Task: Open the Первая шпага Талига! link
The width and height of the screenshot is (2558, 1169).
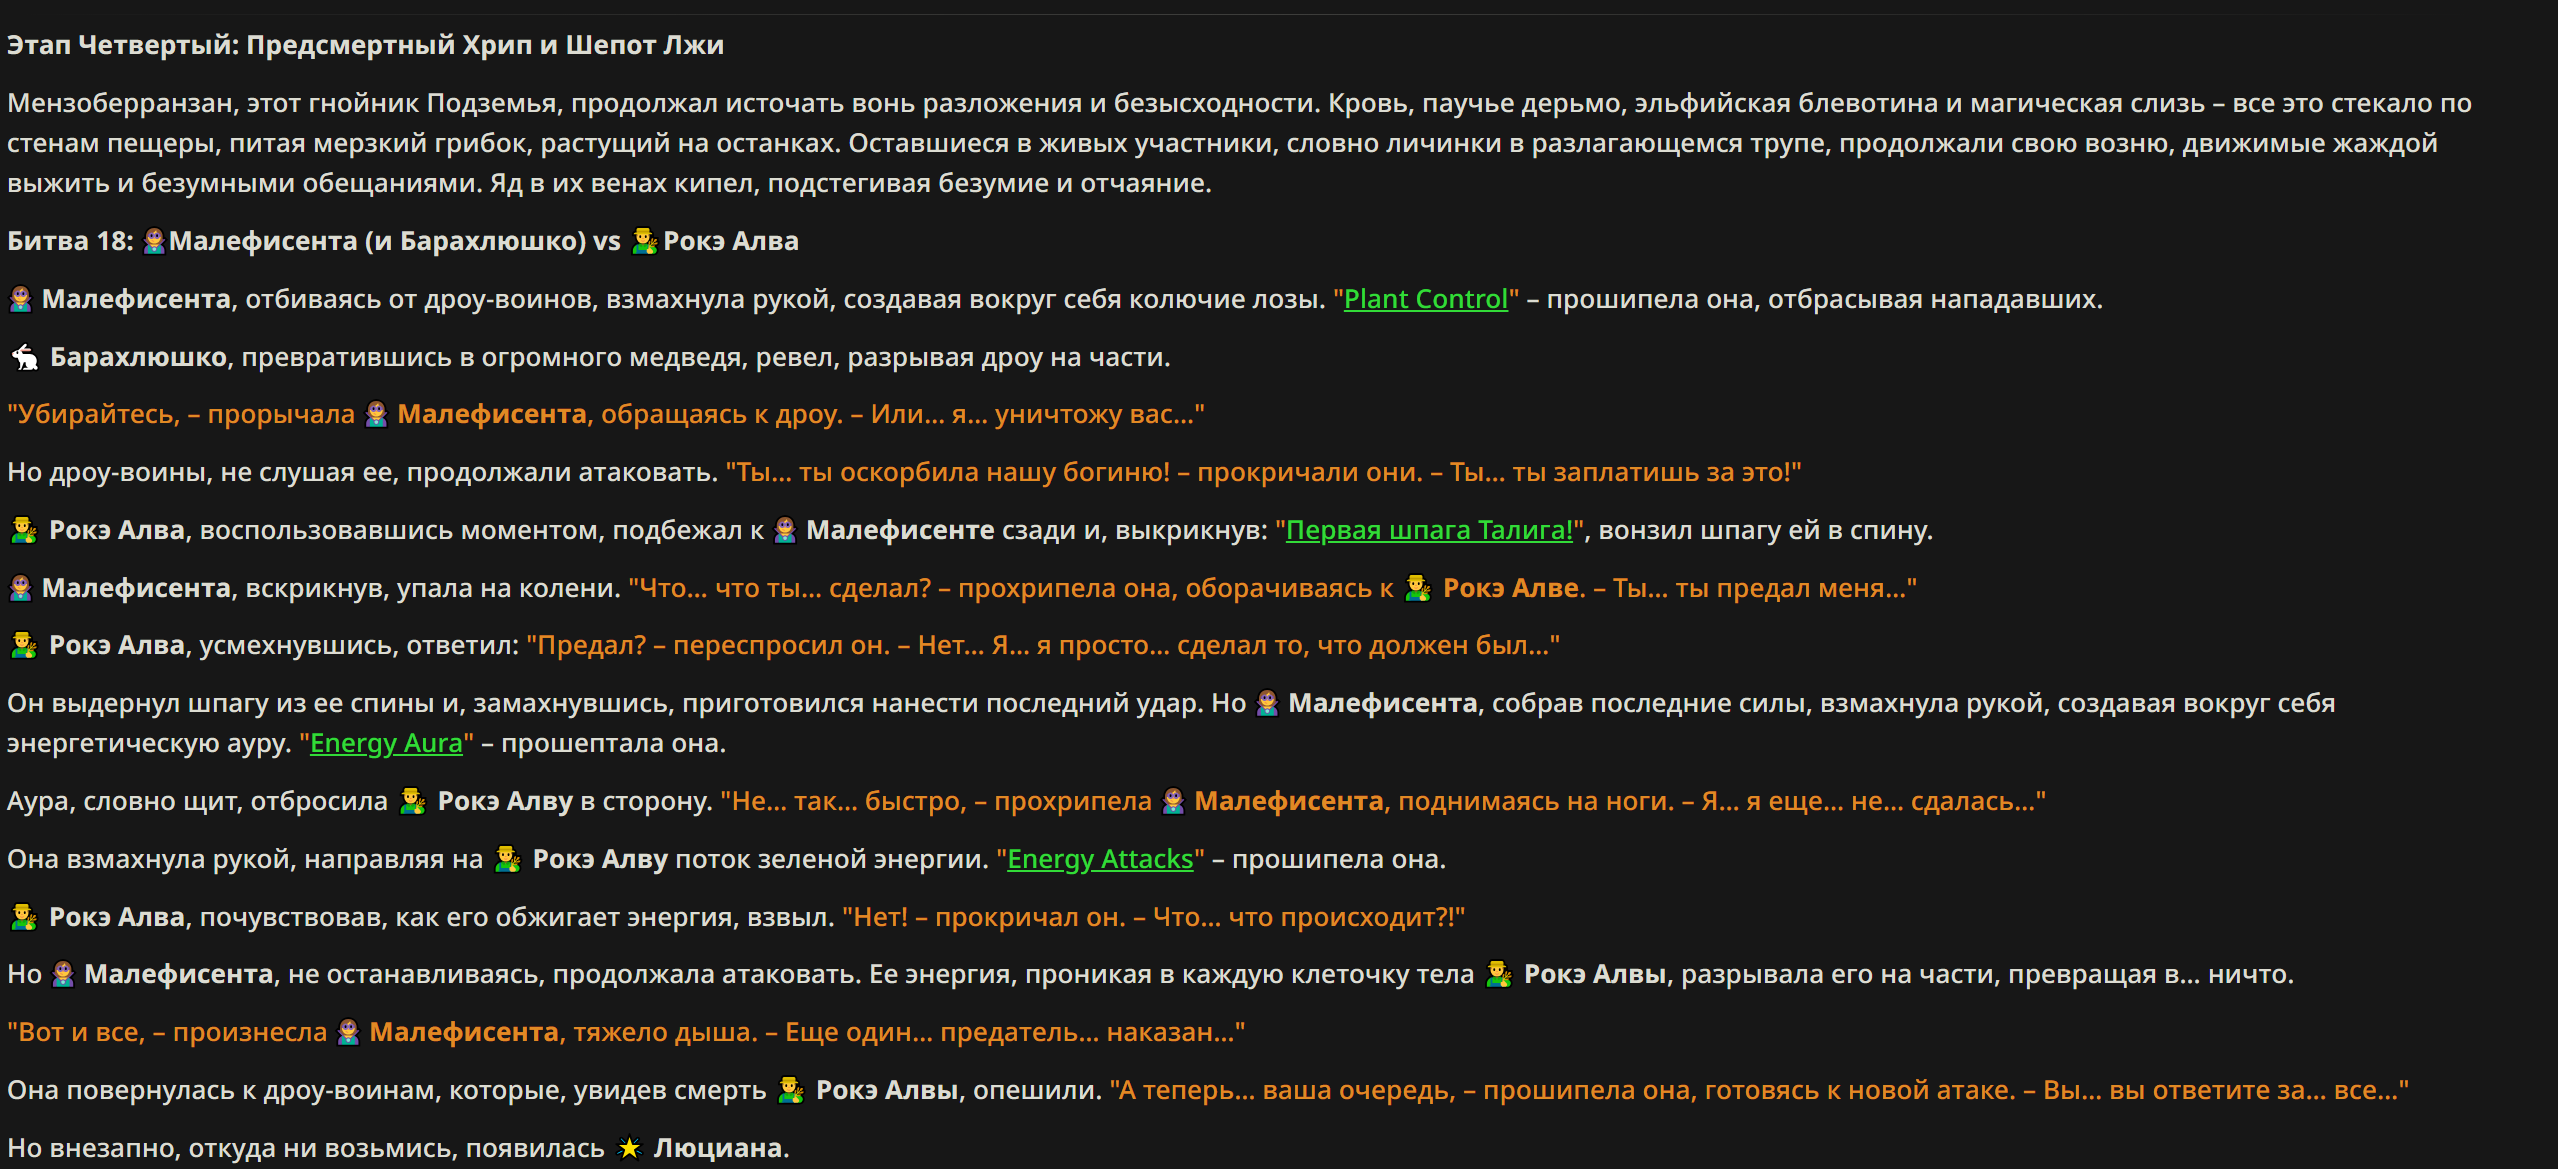Action: click(x=1429, y=531)
